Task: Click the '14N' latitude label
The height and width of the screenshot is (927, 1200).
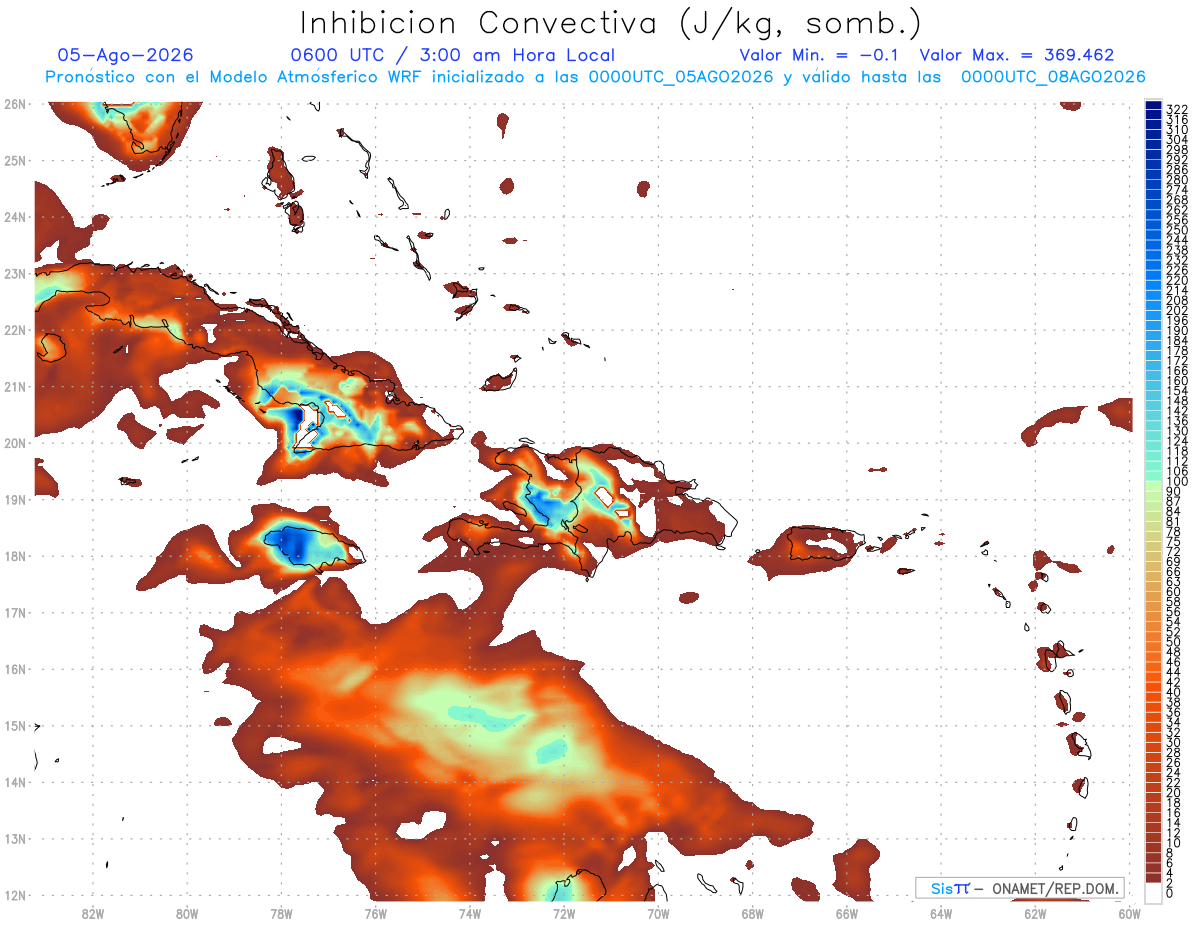Action: click(14, 782)
